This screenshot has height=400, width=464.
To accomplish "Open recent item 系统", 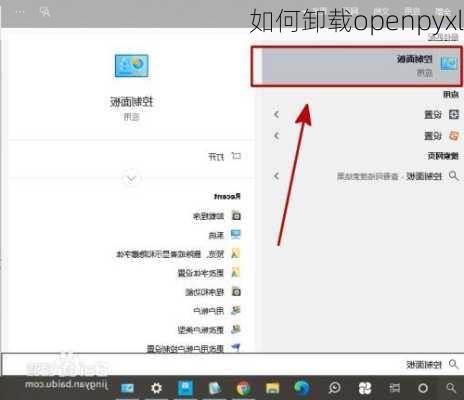I will [x=224, y=235].
